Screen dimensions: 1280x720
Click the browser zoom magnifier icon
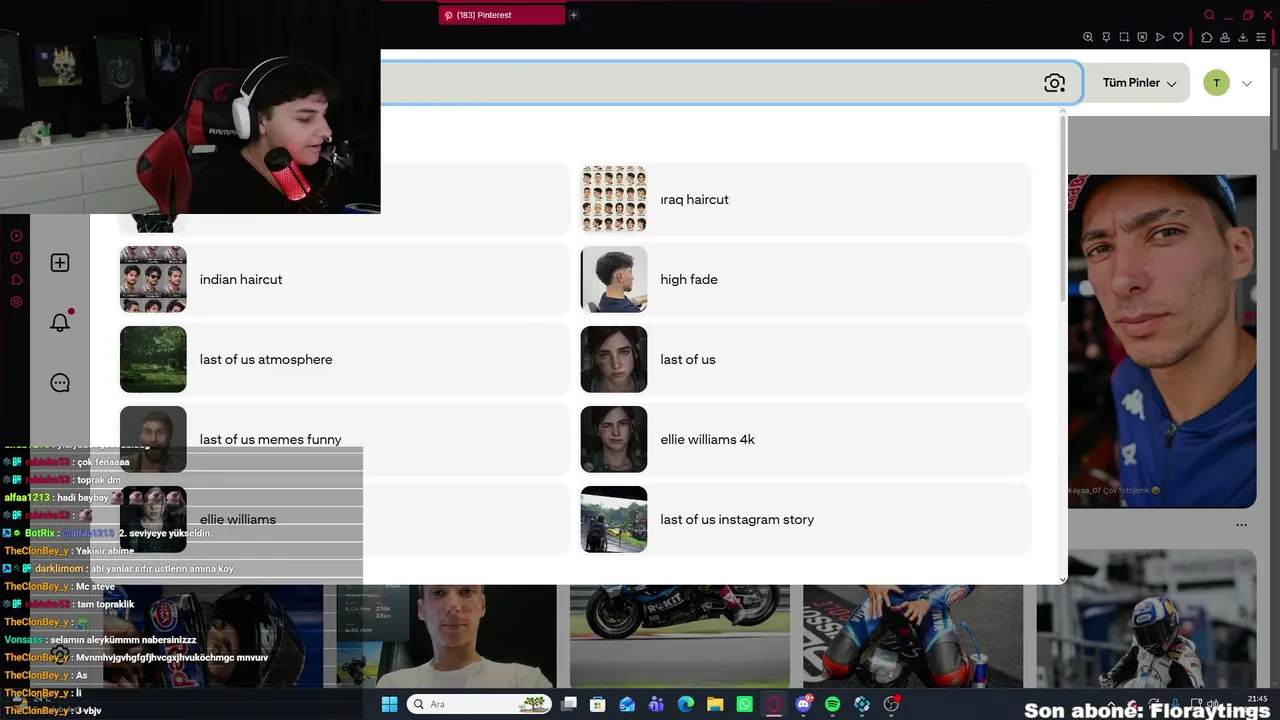tap(1088, 37)
